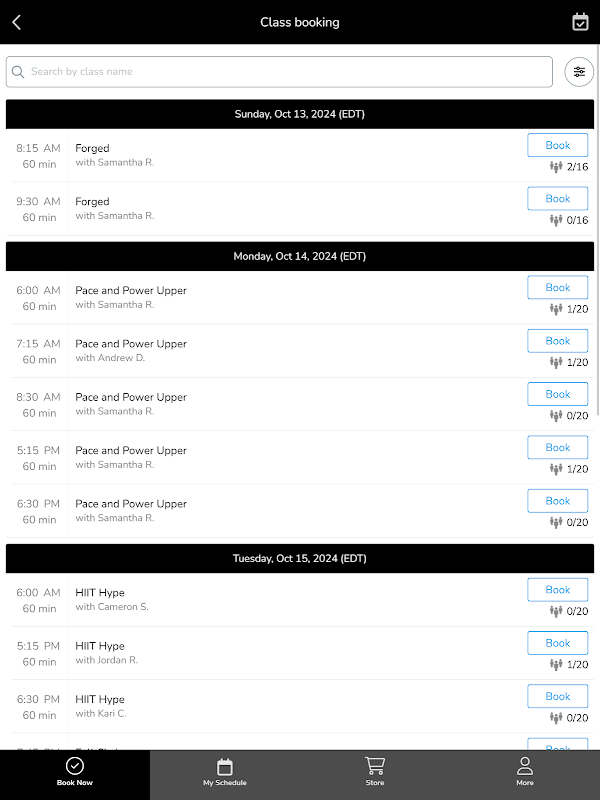Go back using the top-left arrow

(16, 22)
